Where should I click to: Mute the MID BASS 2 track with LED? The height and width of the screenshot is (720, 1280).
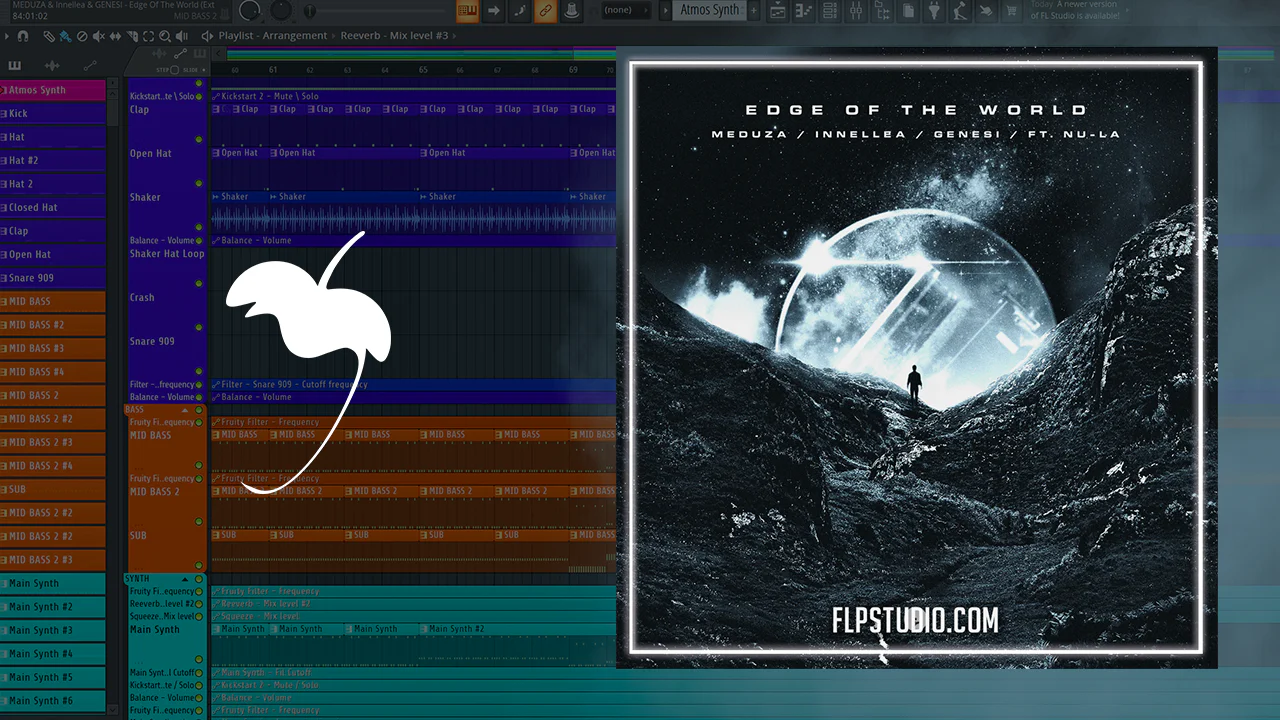(x=199, y=523)
